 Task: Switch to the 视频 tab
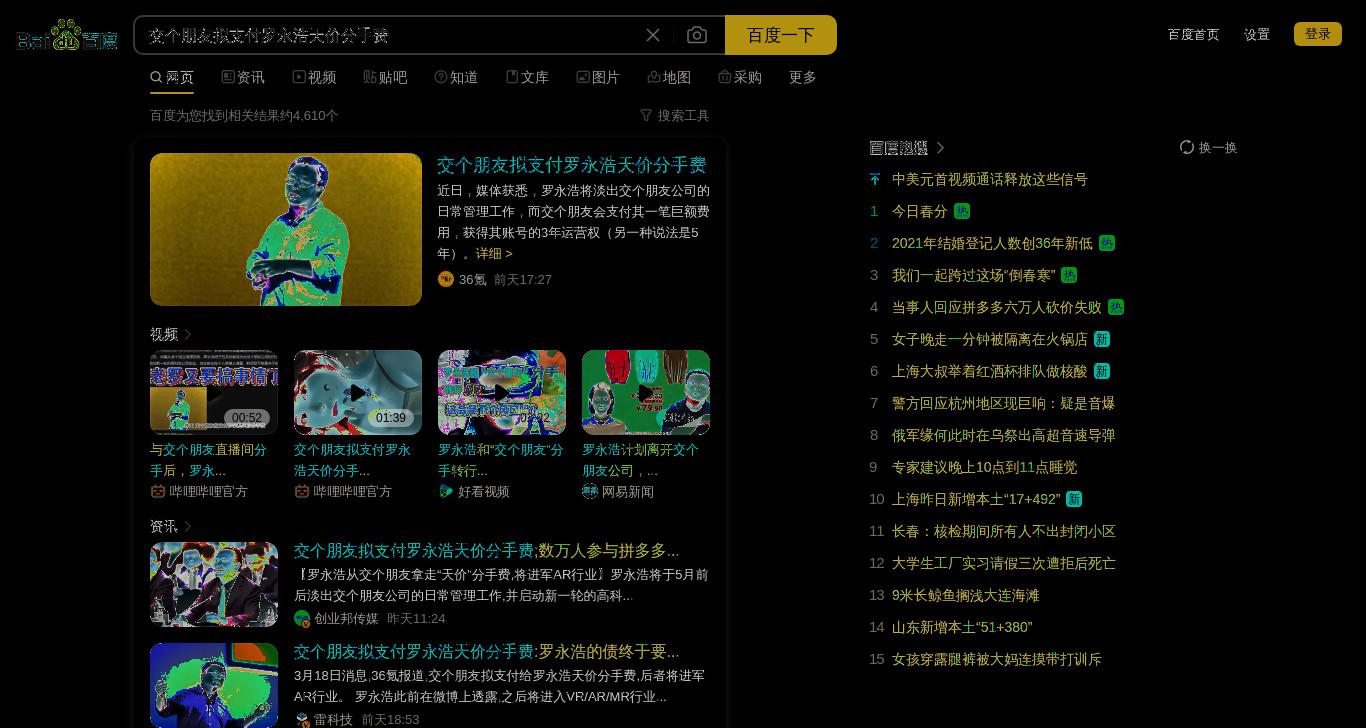[x=314, y=77]
